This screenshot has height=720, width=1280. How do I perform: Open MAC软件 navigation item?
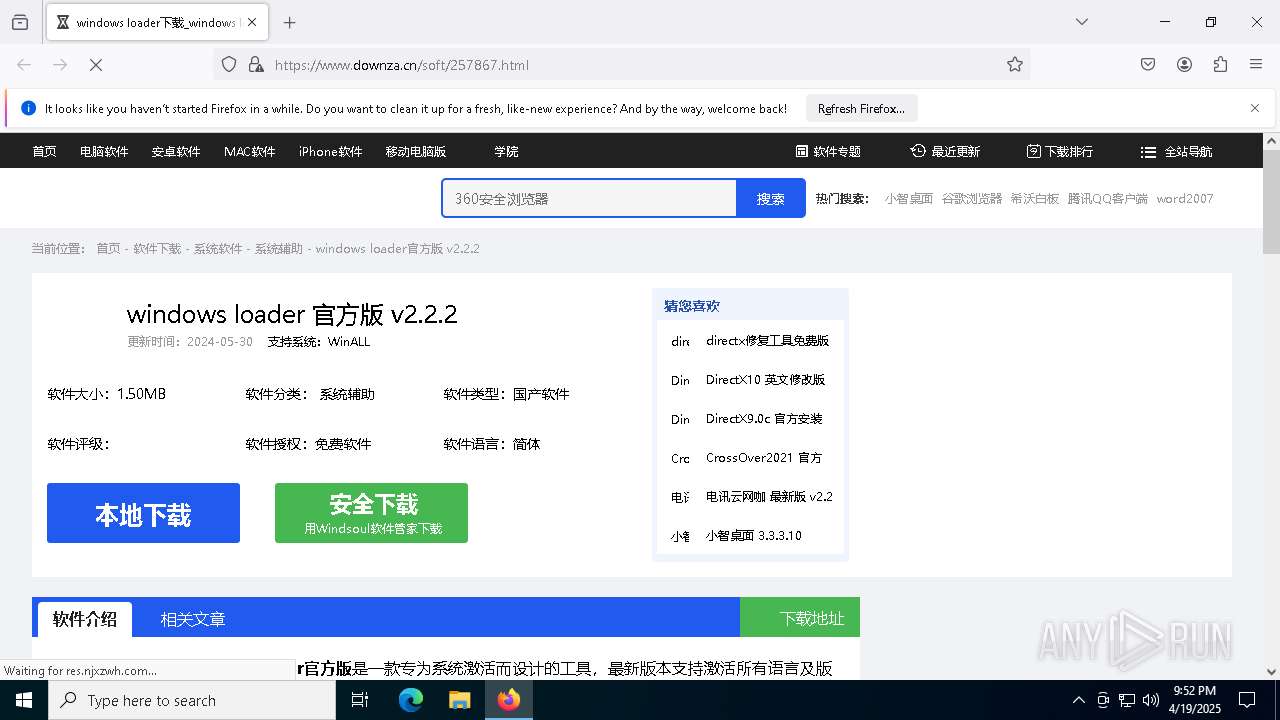pyautogui.click(x=249, y=152)
